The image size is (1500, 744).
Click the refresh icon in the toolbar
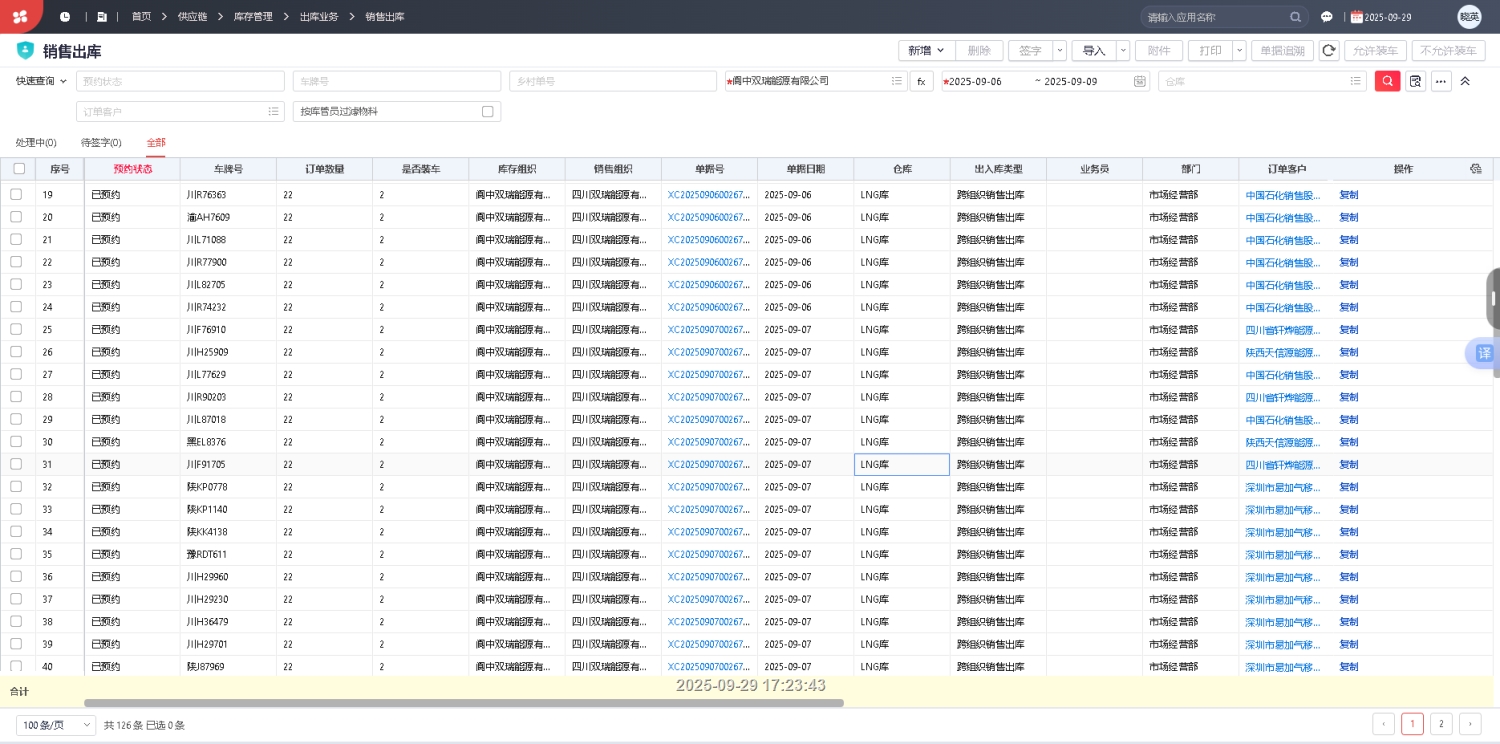point(1328,50)
